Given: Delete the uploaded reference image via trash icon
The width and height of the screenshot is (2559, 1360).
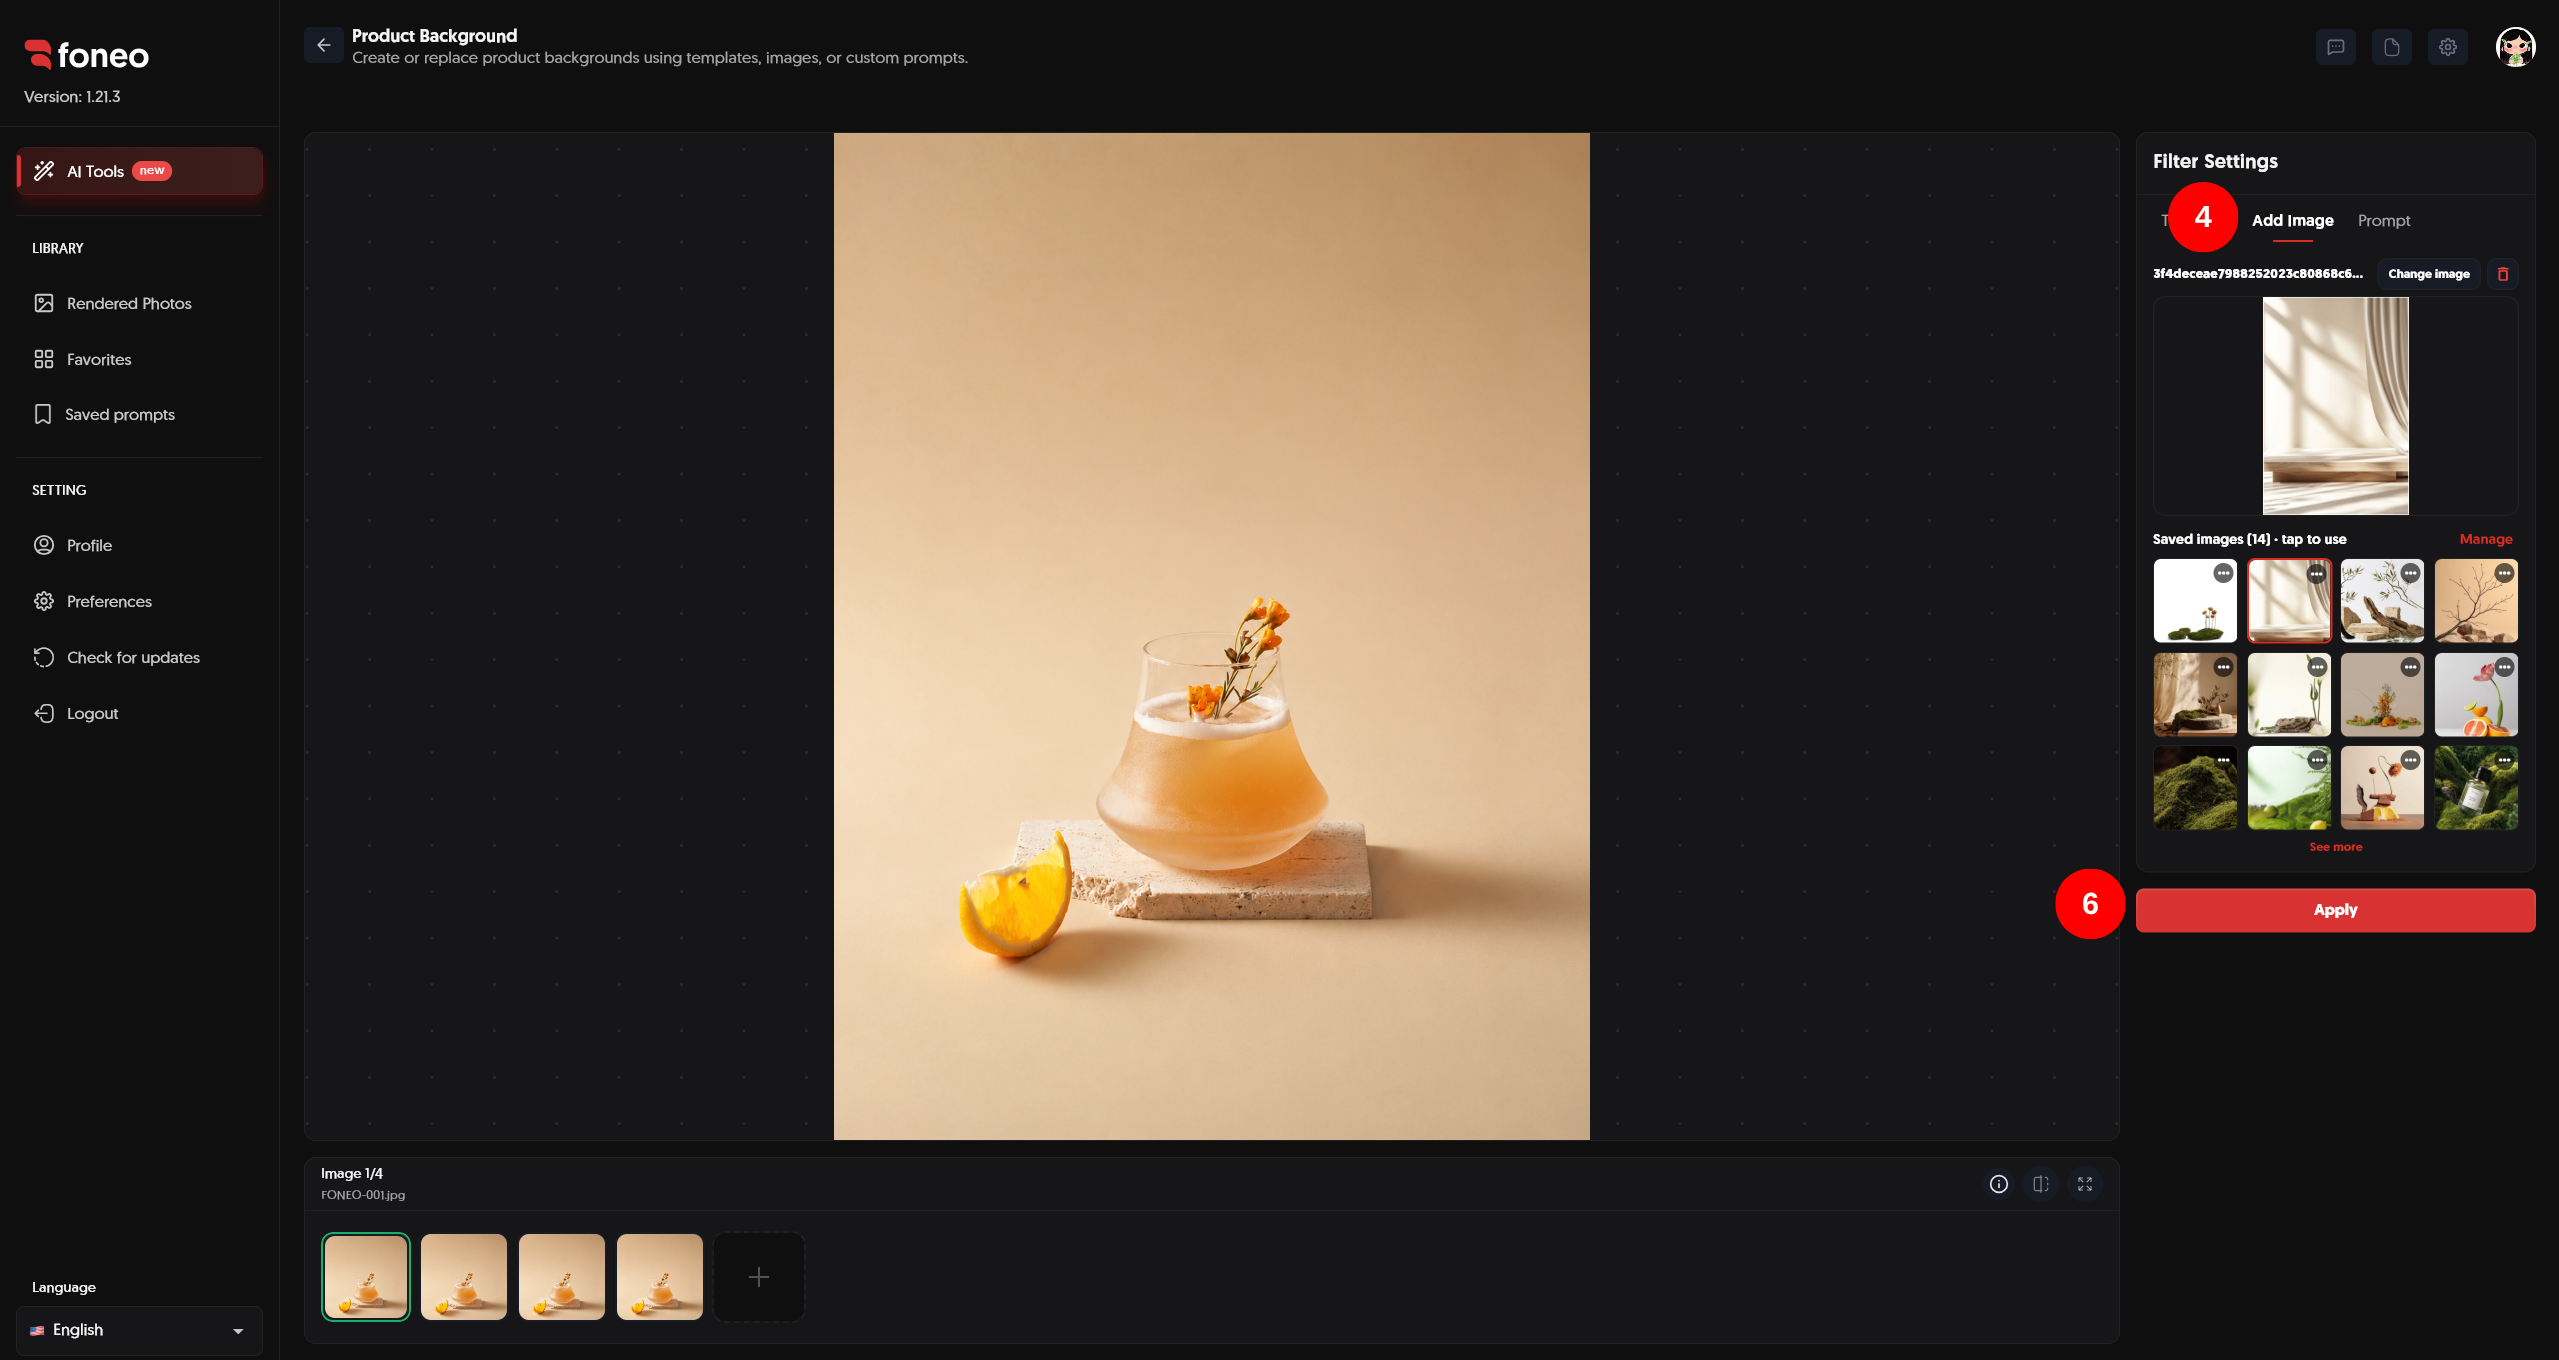Looking at the screenshot, I should click(2503, 274).
